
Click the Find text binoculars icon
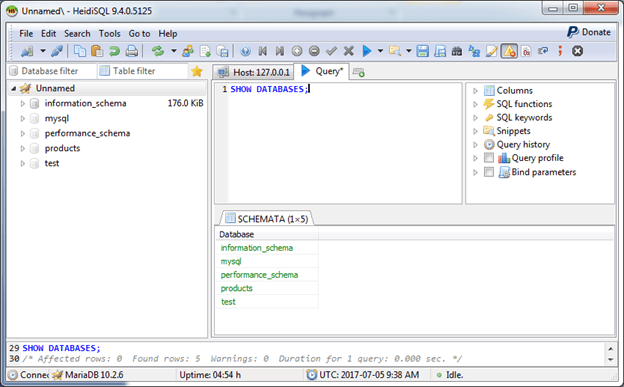(457, 51)
